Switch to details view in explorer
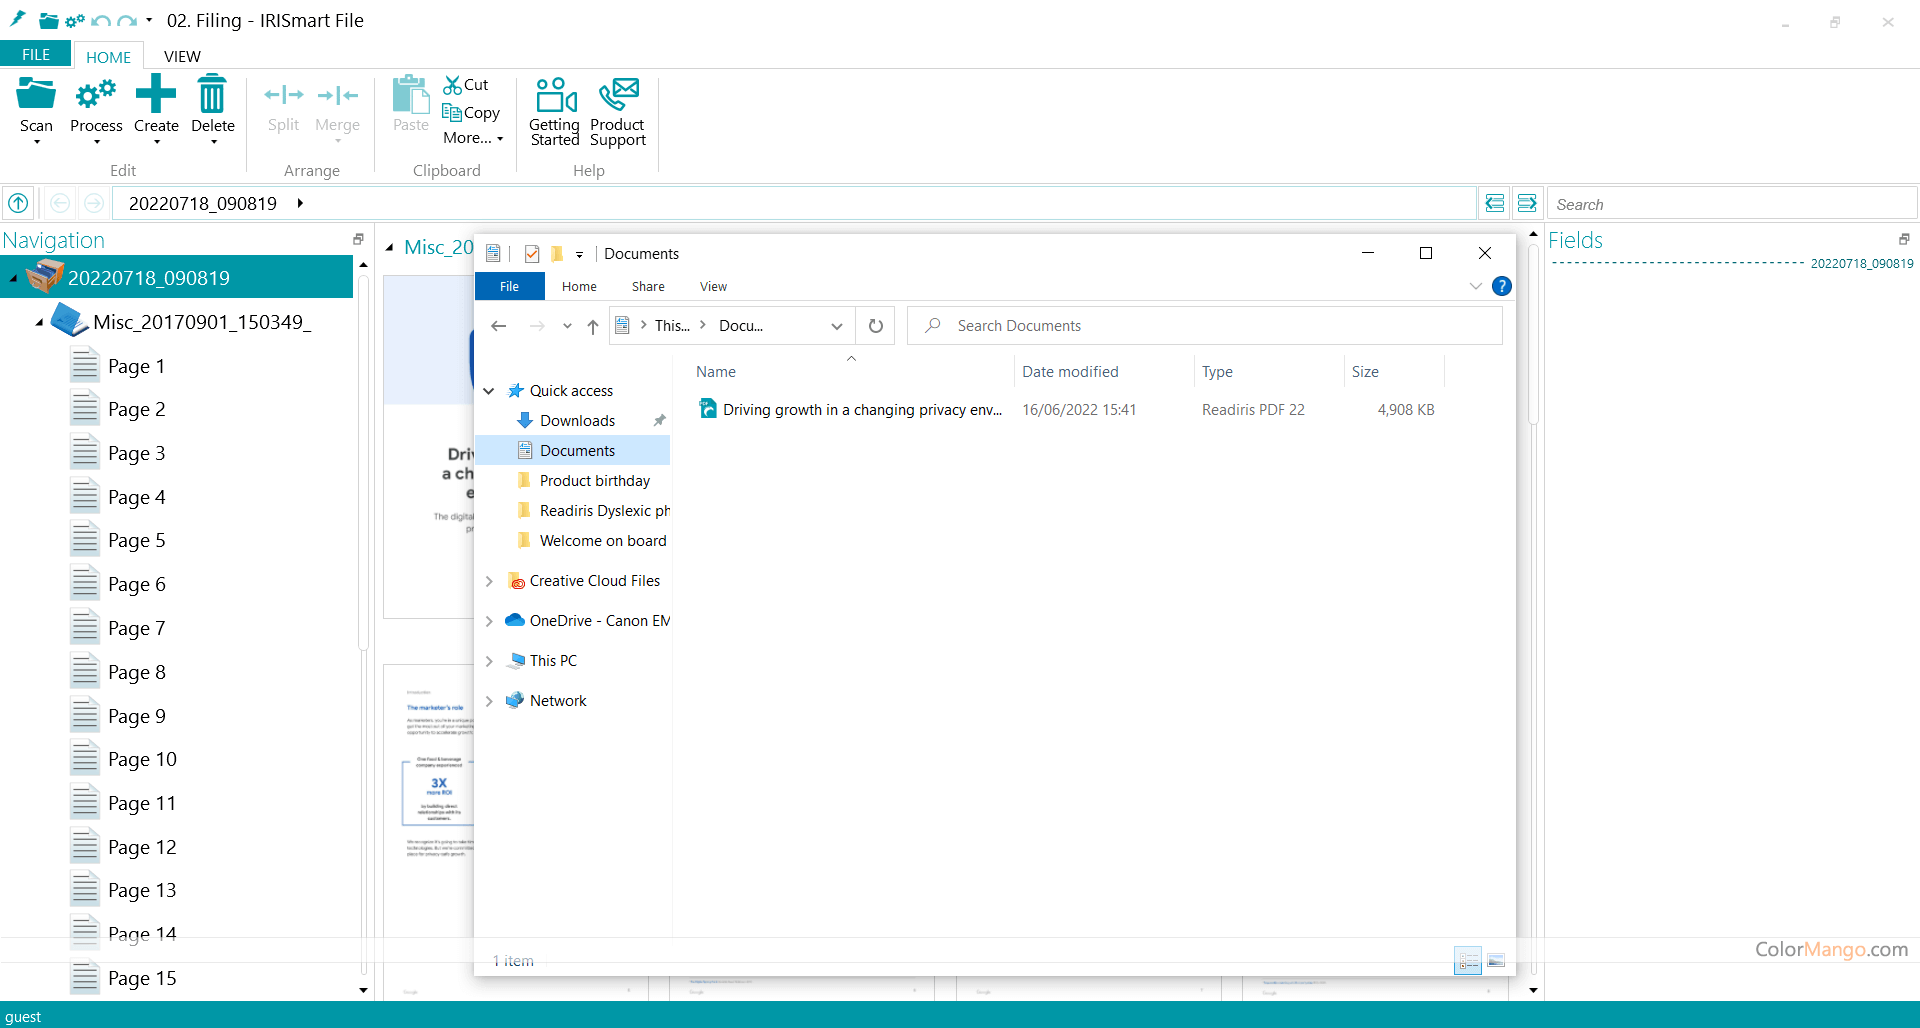1920x1028 pixels. (1468, 961)
